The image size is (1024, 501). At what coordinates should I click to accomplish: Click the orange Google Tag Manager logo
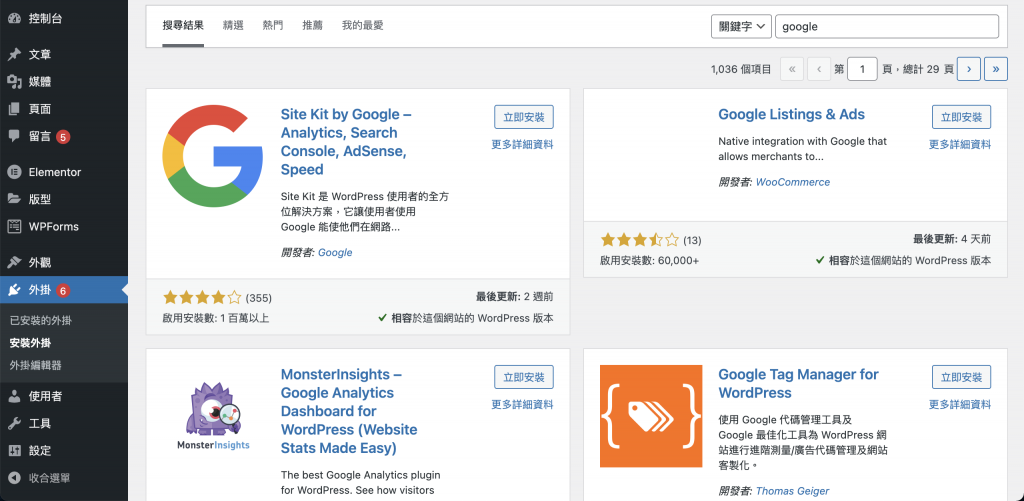pos(651,416)
